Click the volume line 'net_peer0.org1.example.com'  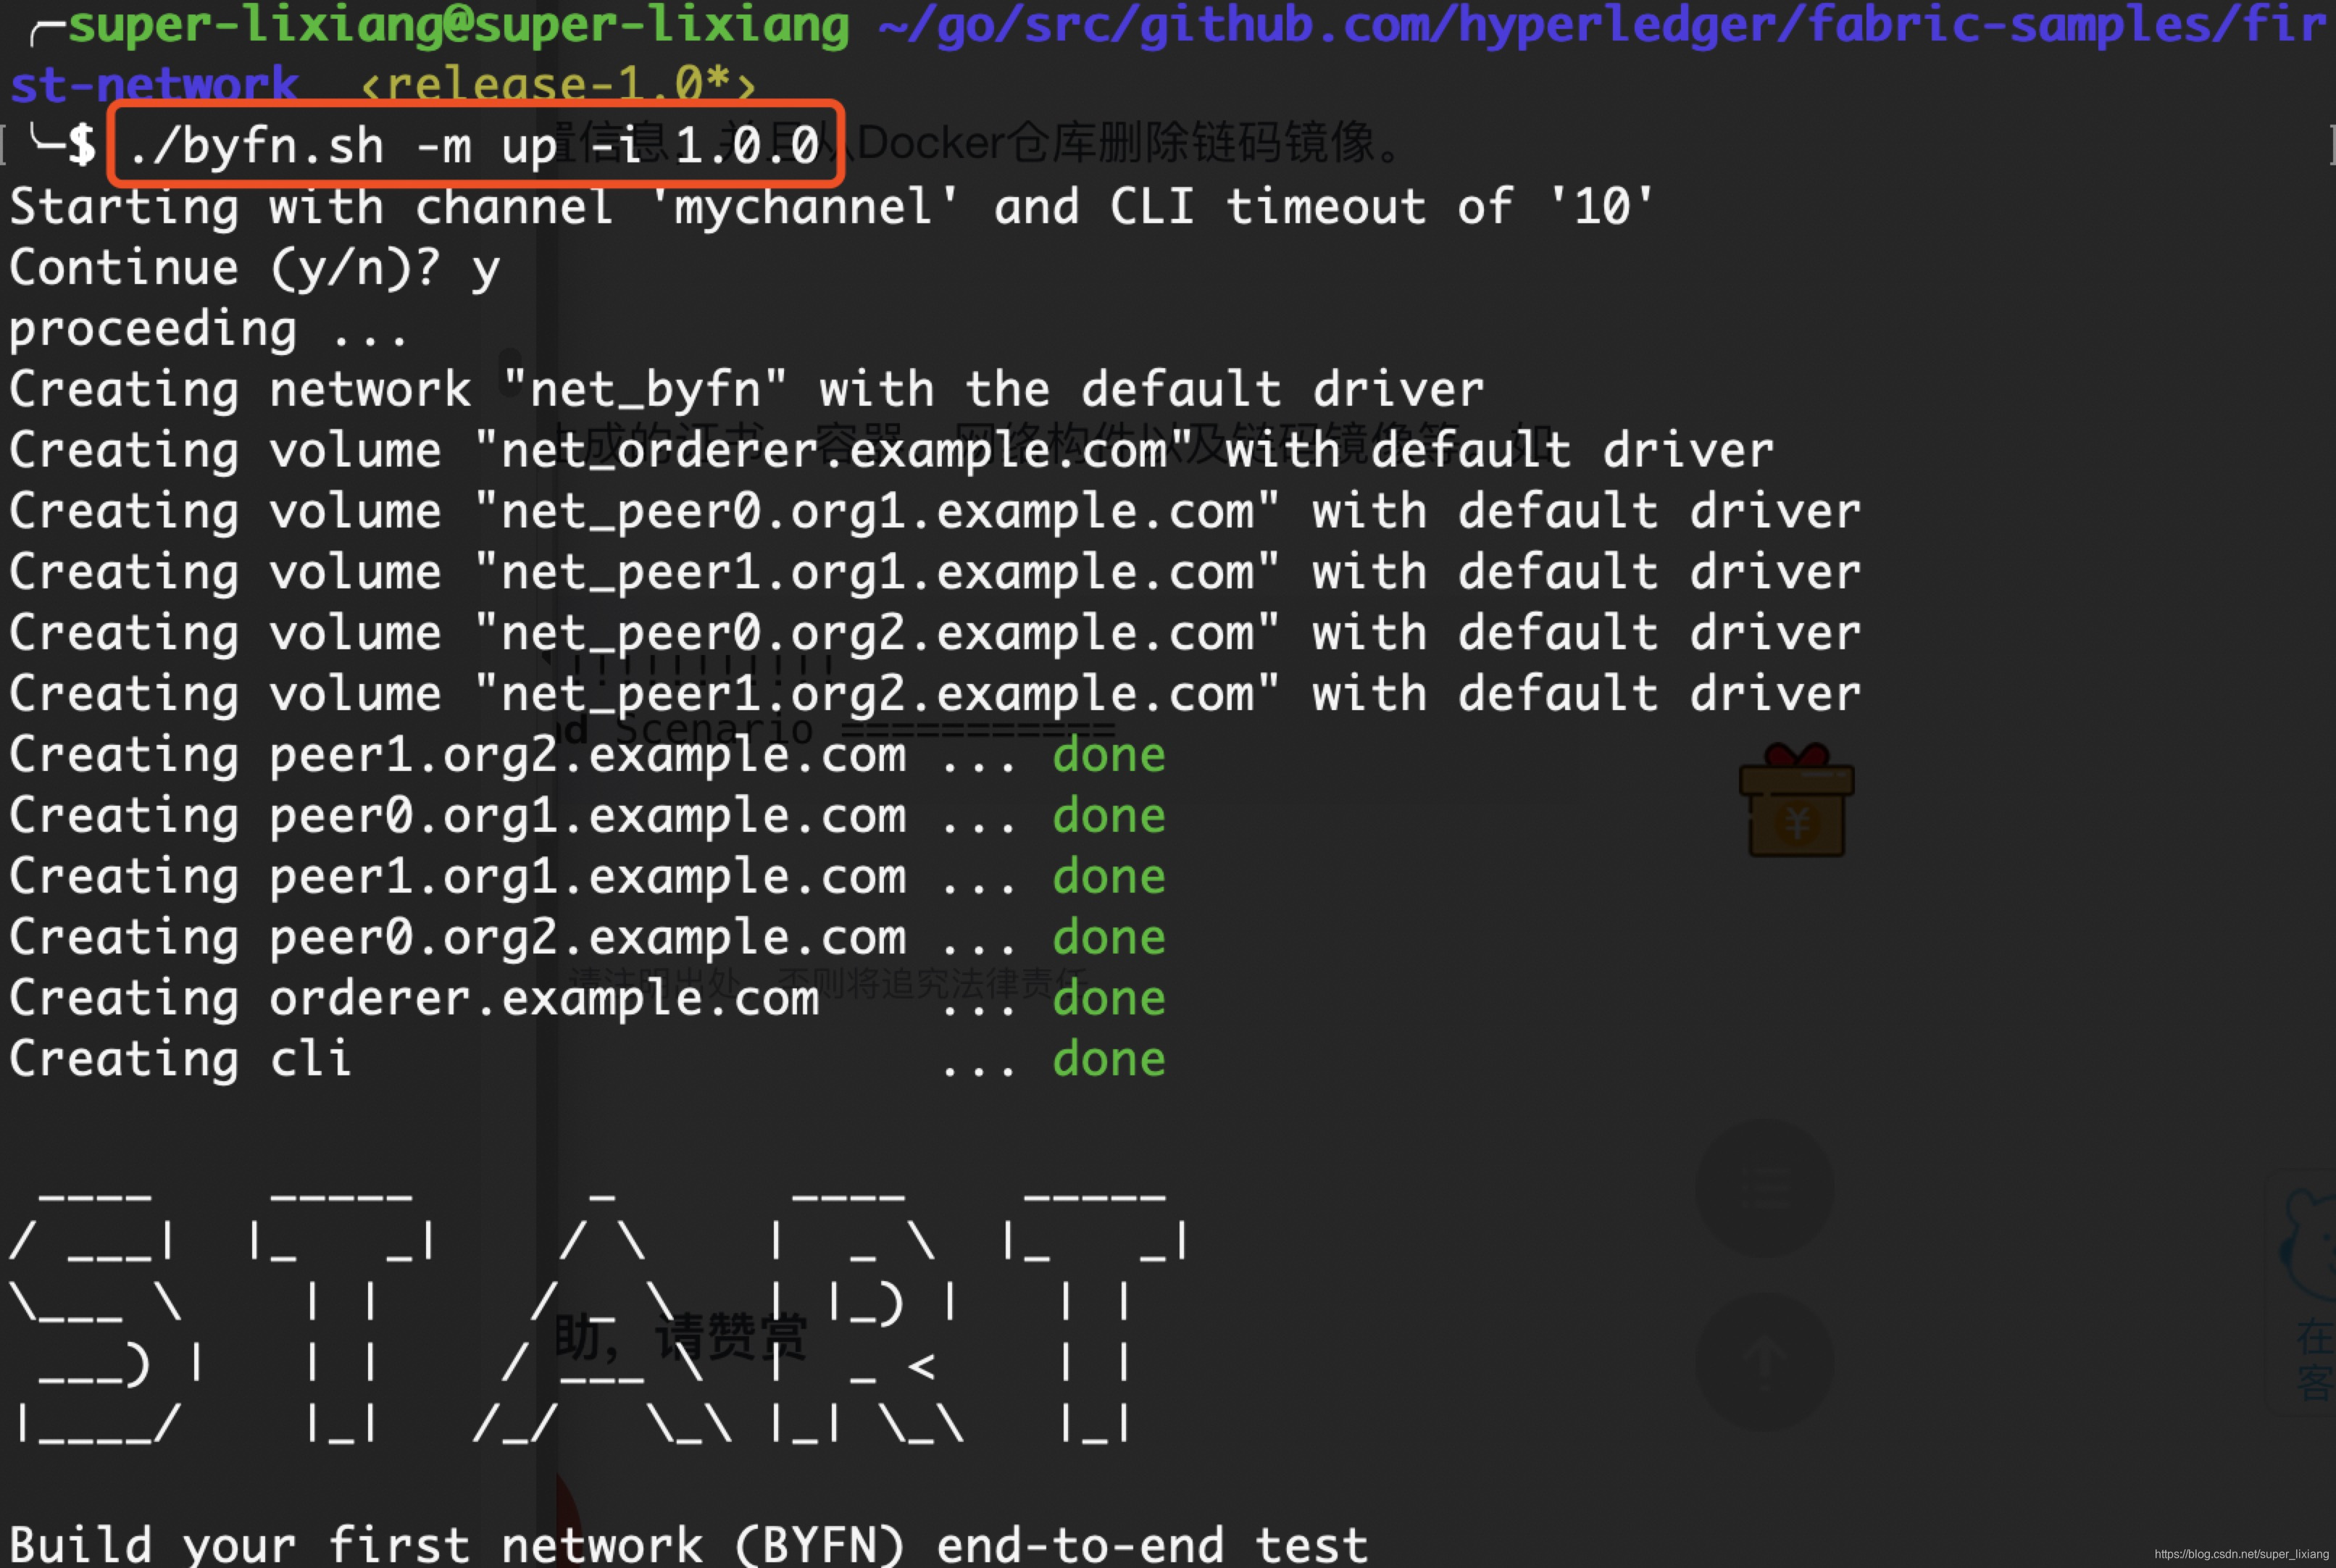click(935, 512)
